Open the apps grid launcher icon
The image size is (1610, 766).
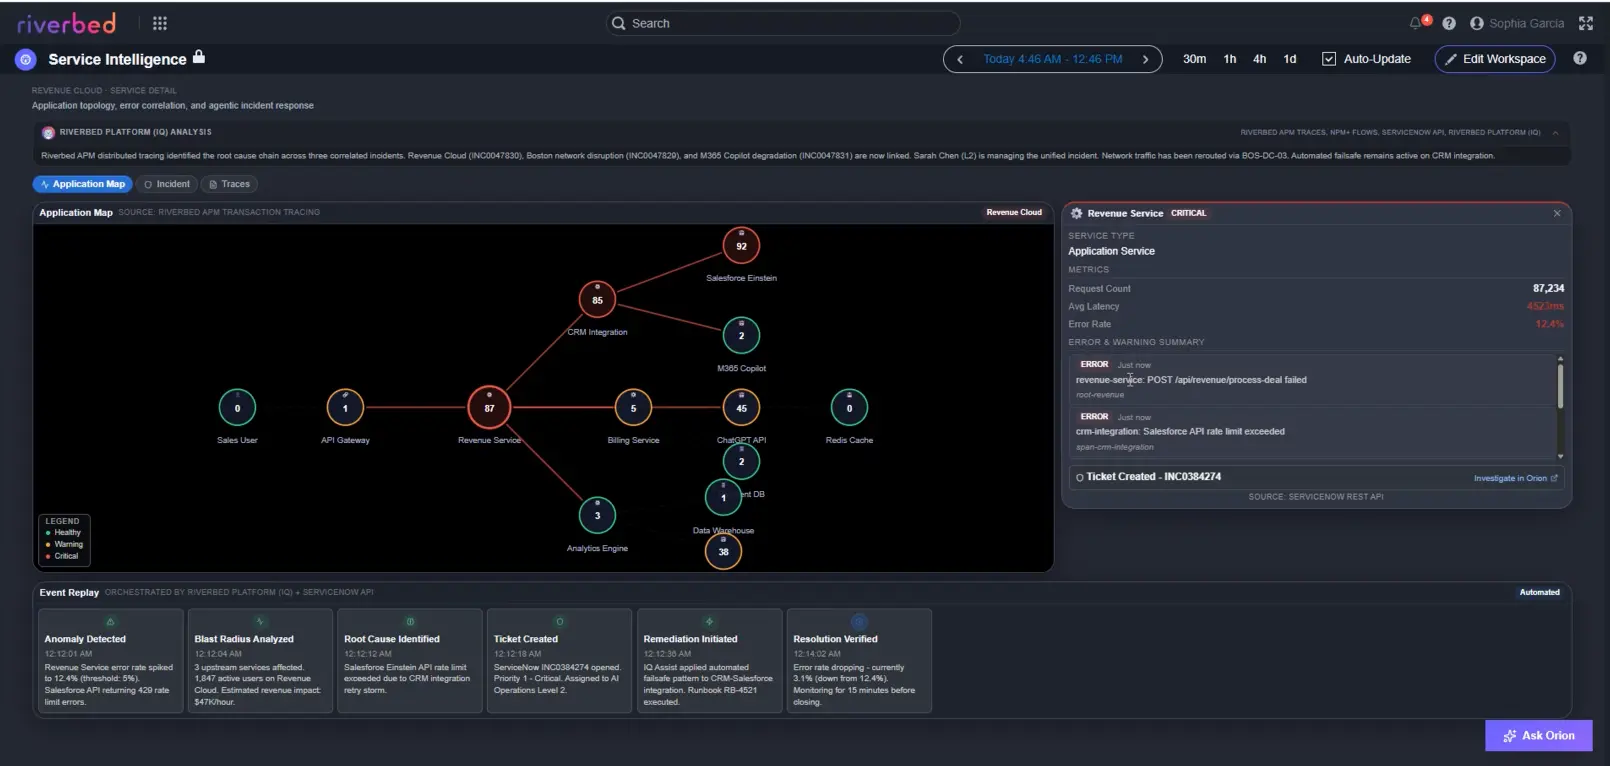tap(160, 23)
